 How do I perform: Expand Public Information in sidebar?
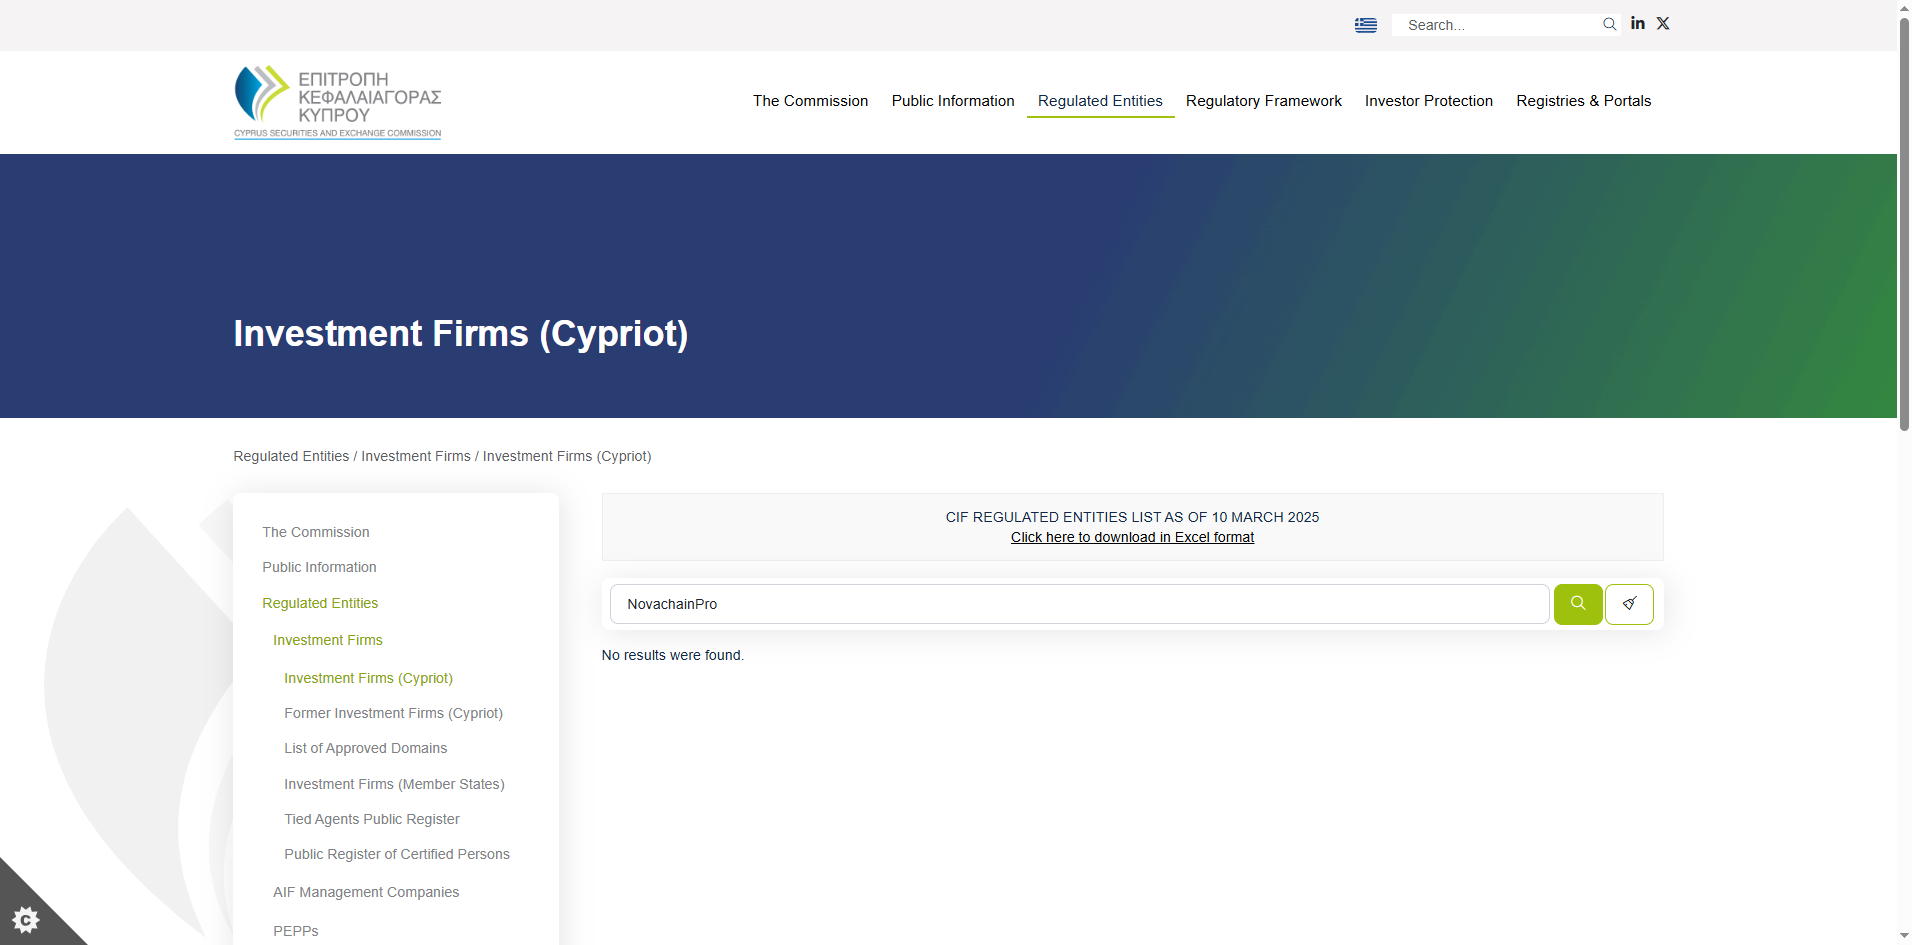coord(319,567)
